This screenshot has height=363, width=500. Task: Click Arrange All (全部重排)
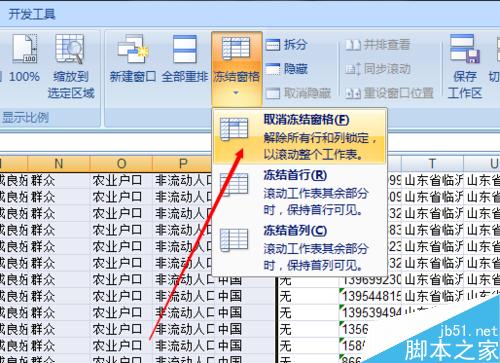click(185, 59)
